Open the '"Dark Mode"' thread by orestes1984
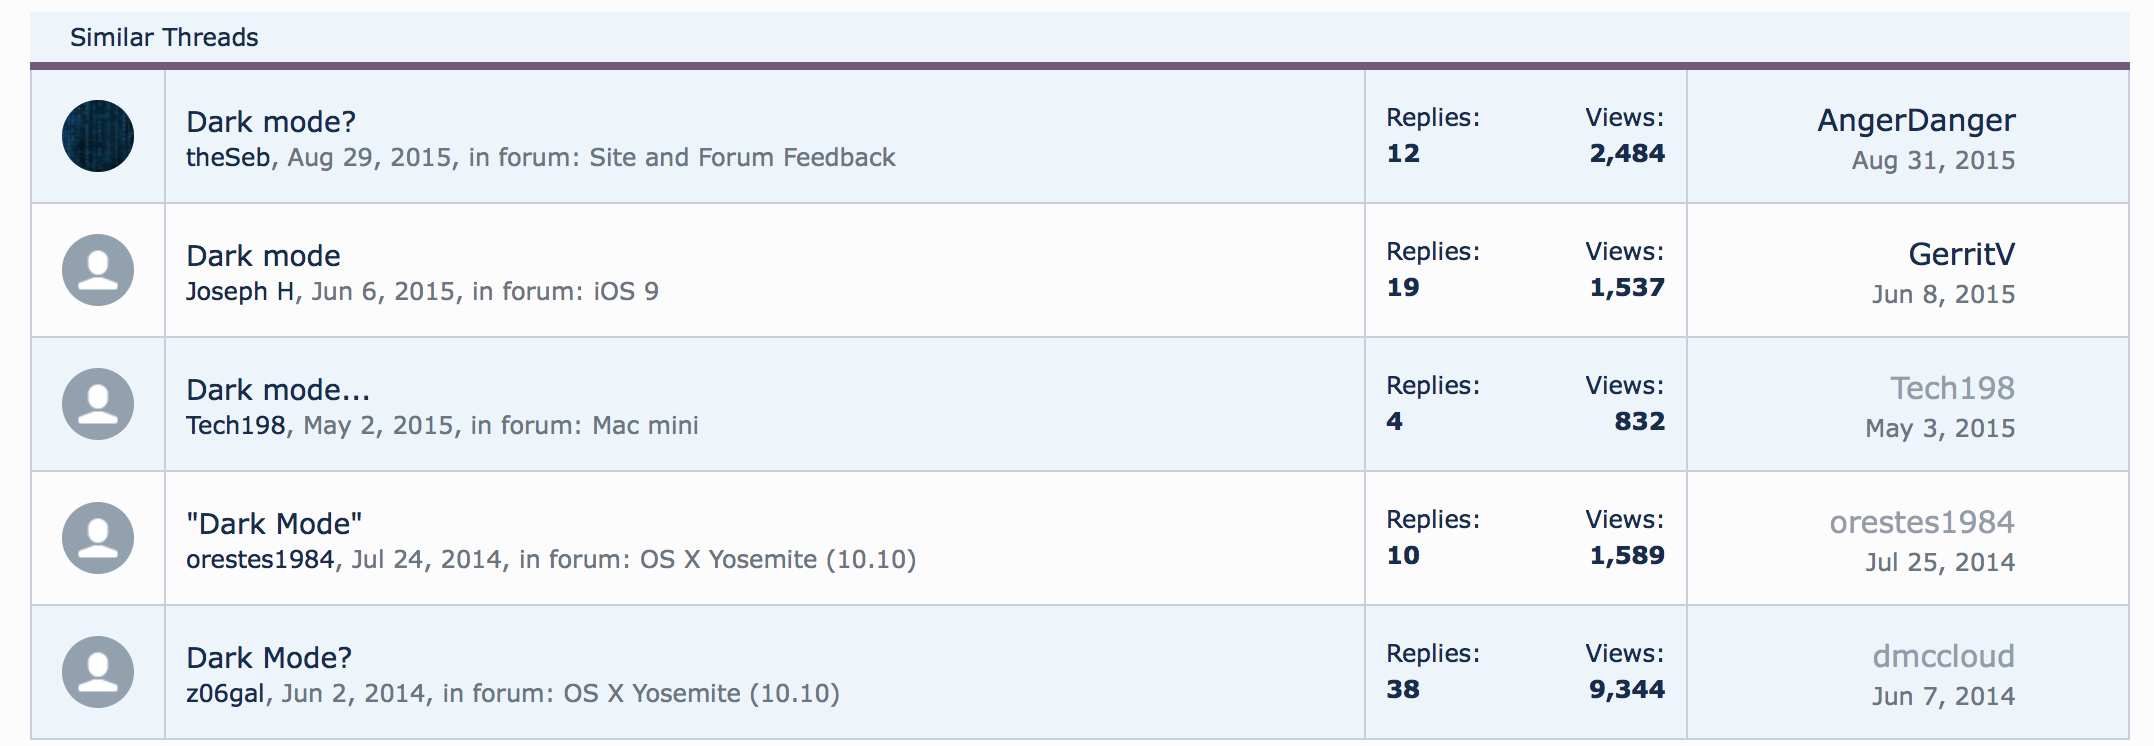Viewport: 2154px width, 746px height. click(274, 524)
